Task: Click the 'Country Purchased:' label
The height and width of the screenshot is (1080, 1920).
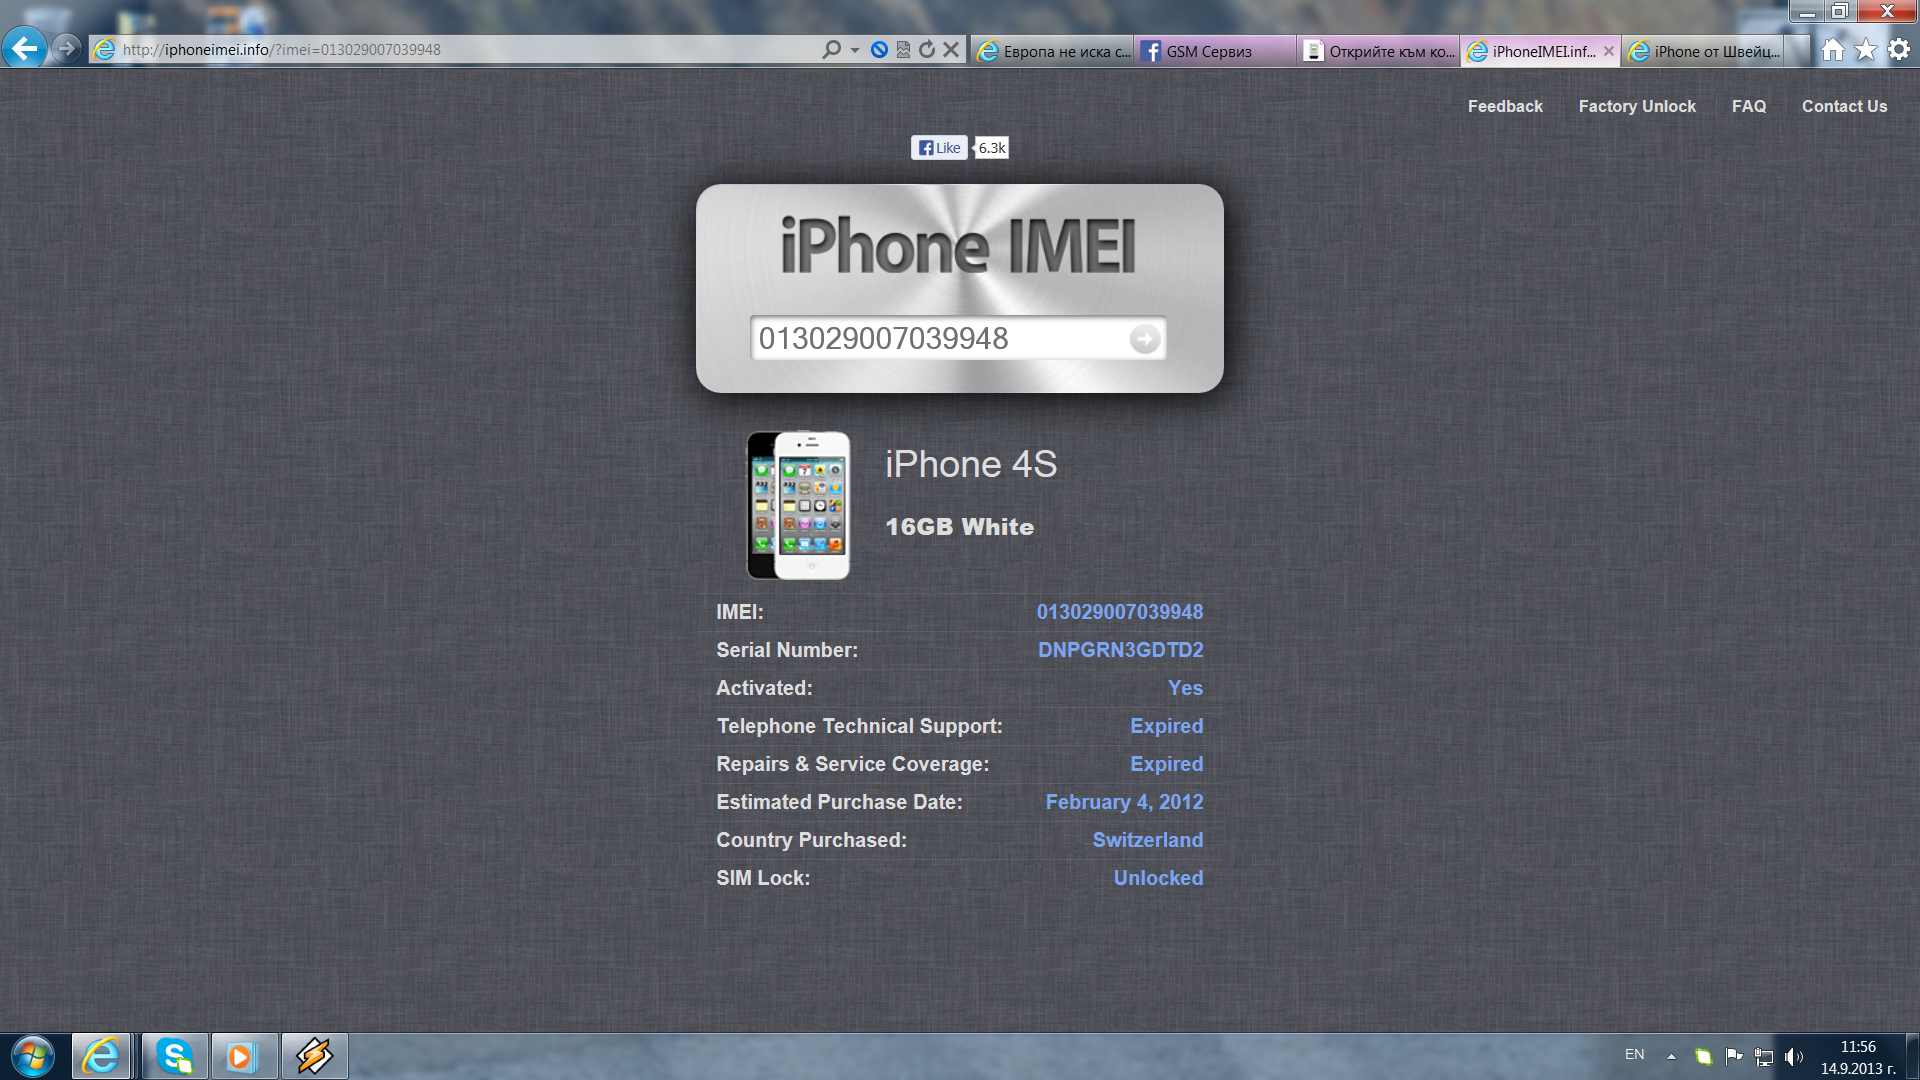Action: click(811, 840)
